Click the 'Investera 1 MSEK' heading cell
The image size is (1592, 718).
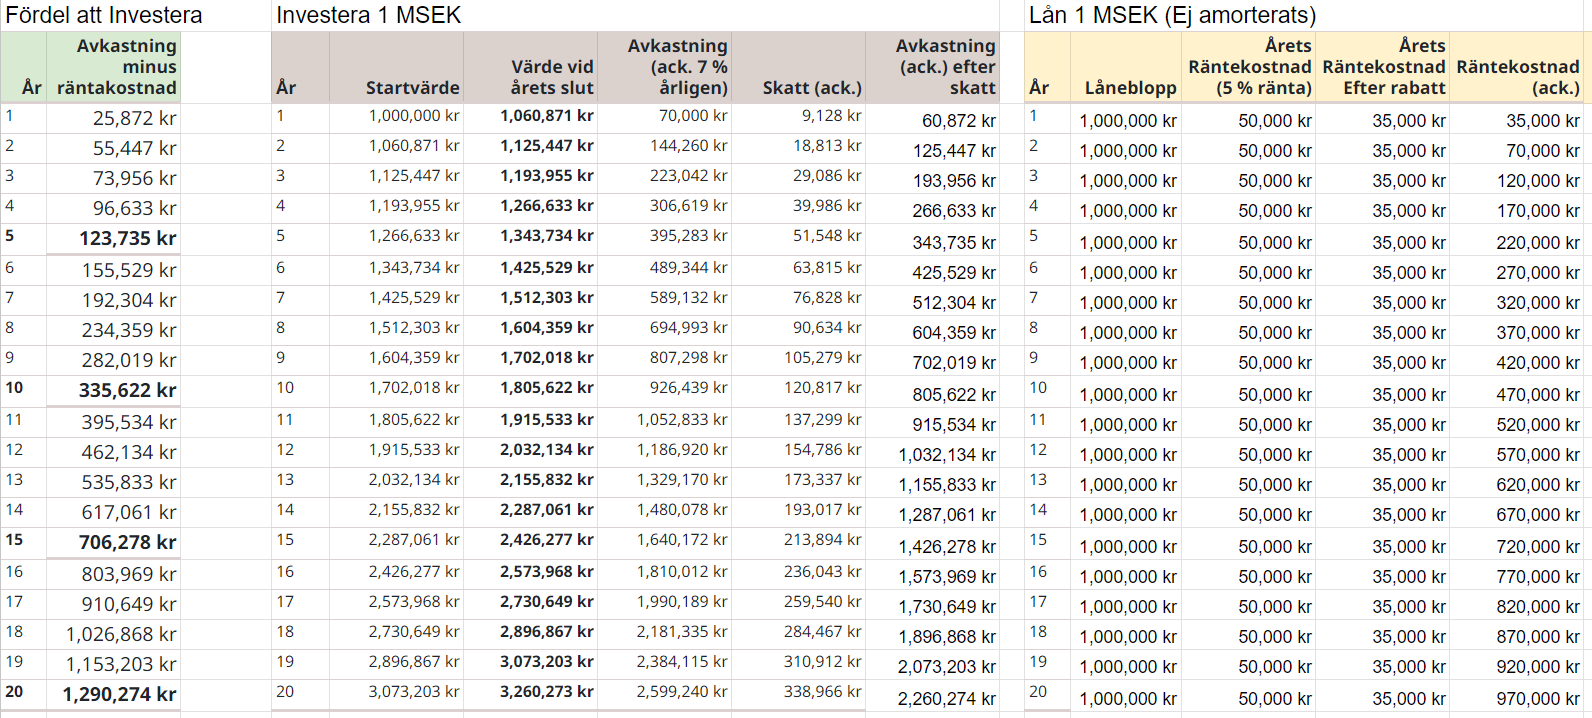(x=368, y=15)
